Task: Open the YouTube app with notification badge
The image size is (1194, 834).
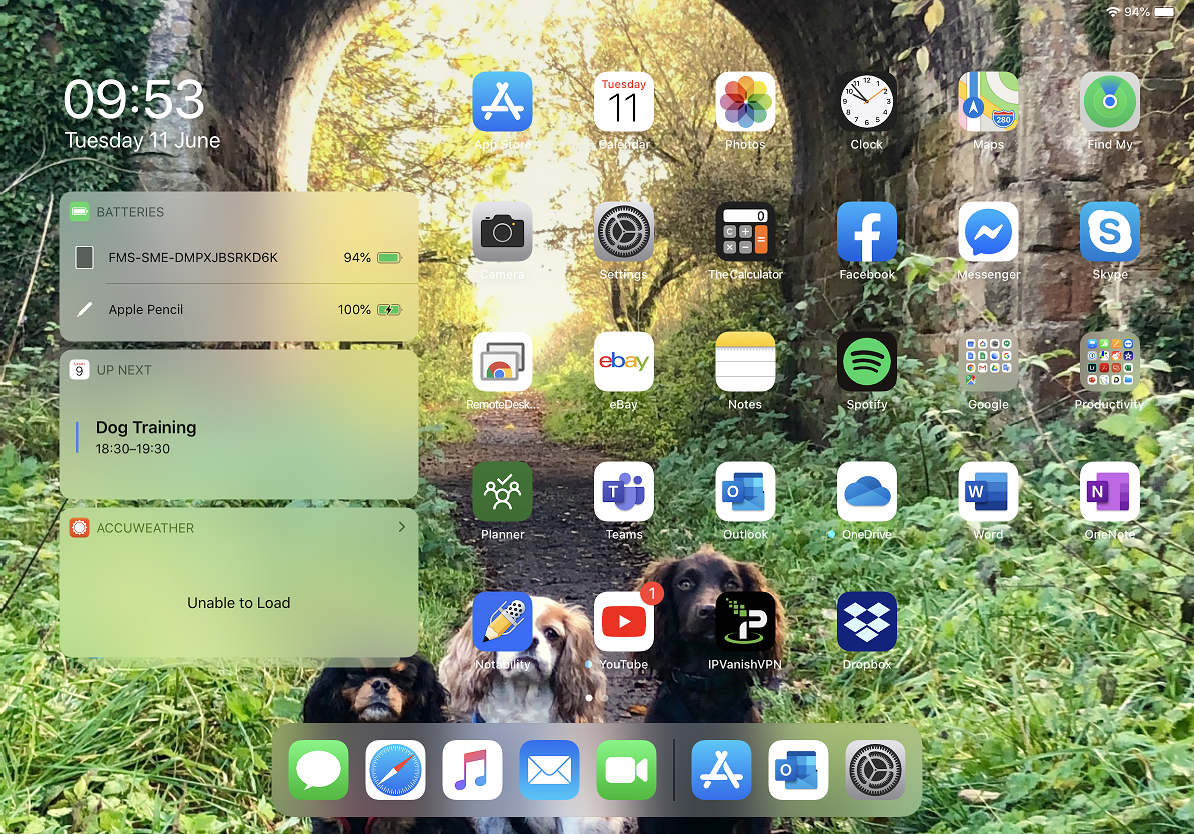Action: (624, 622)
